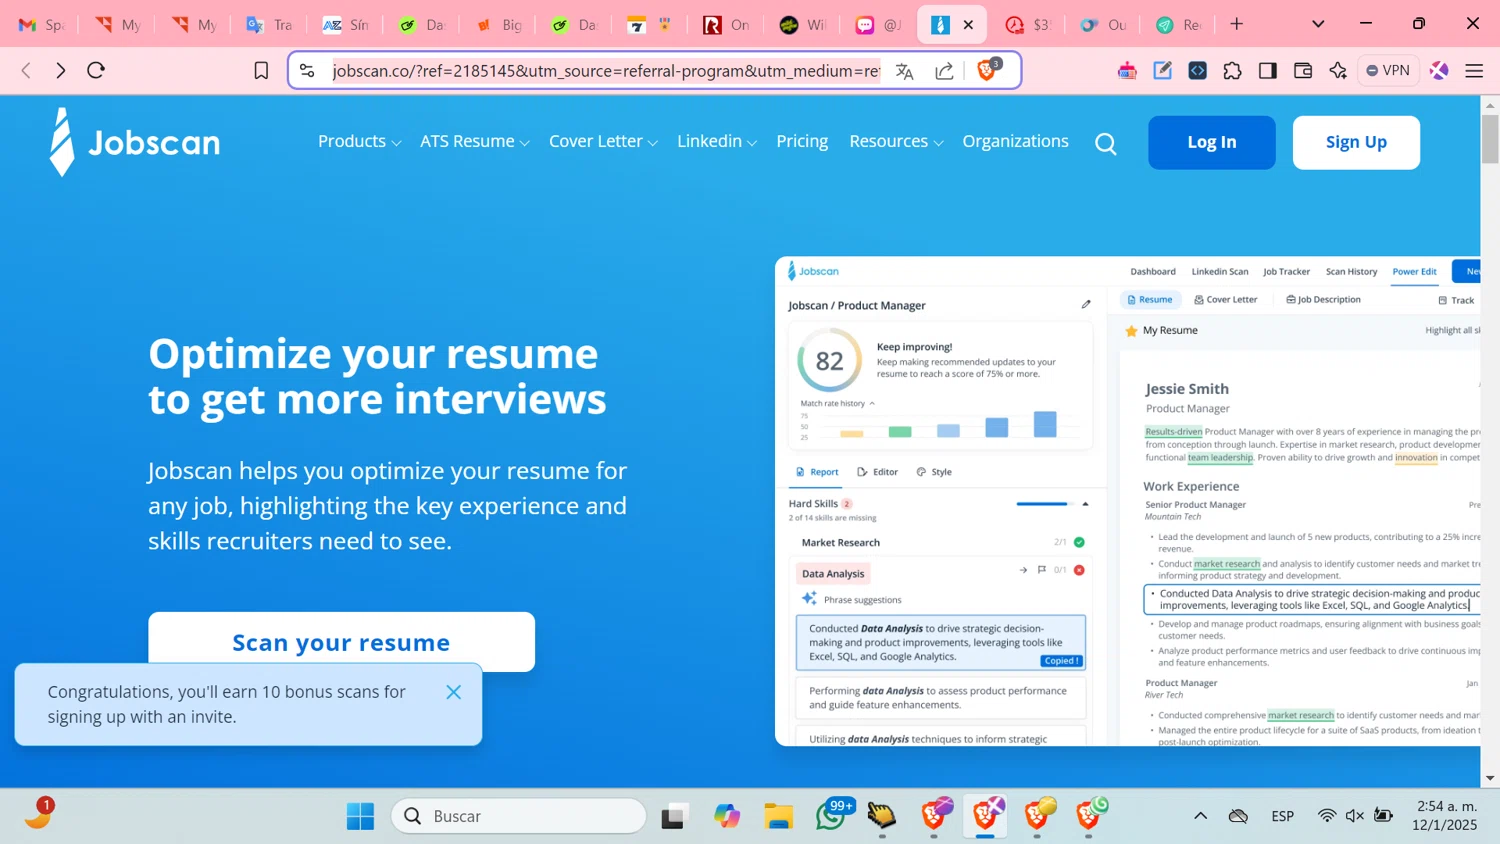
Task: Expand the tab search dropdown
Action: (x=1318, y=24)
